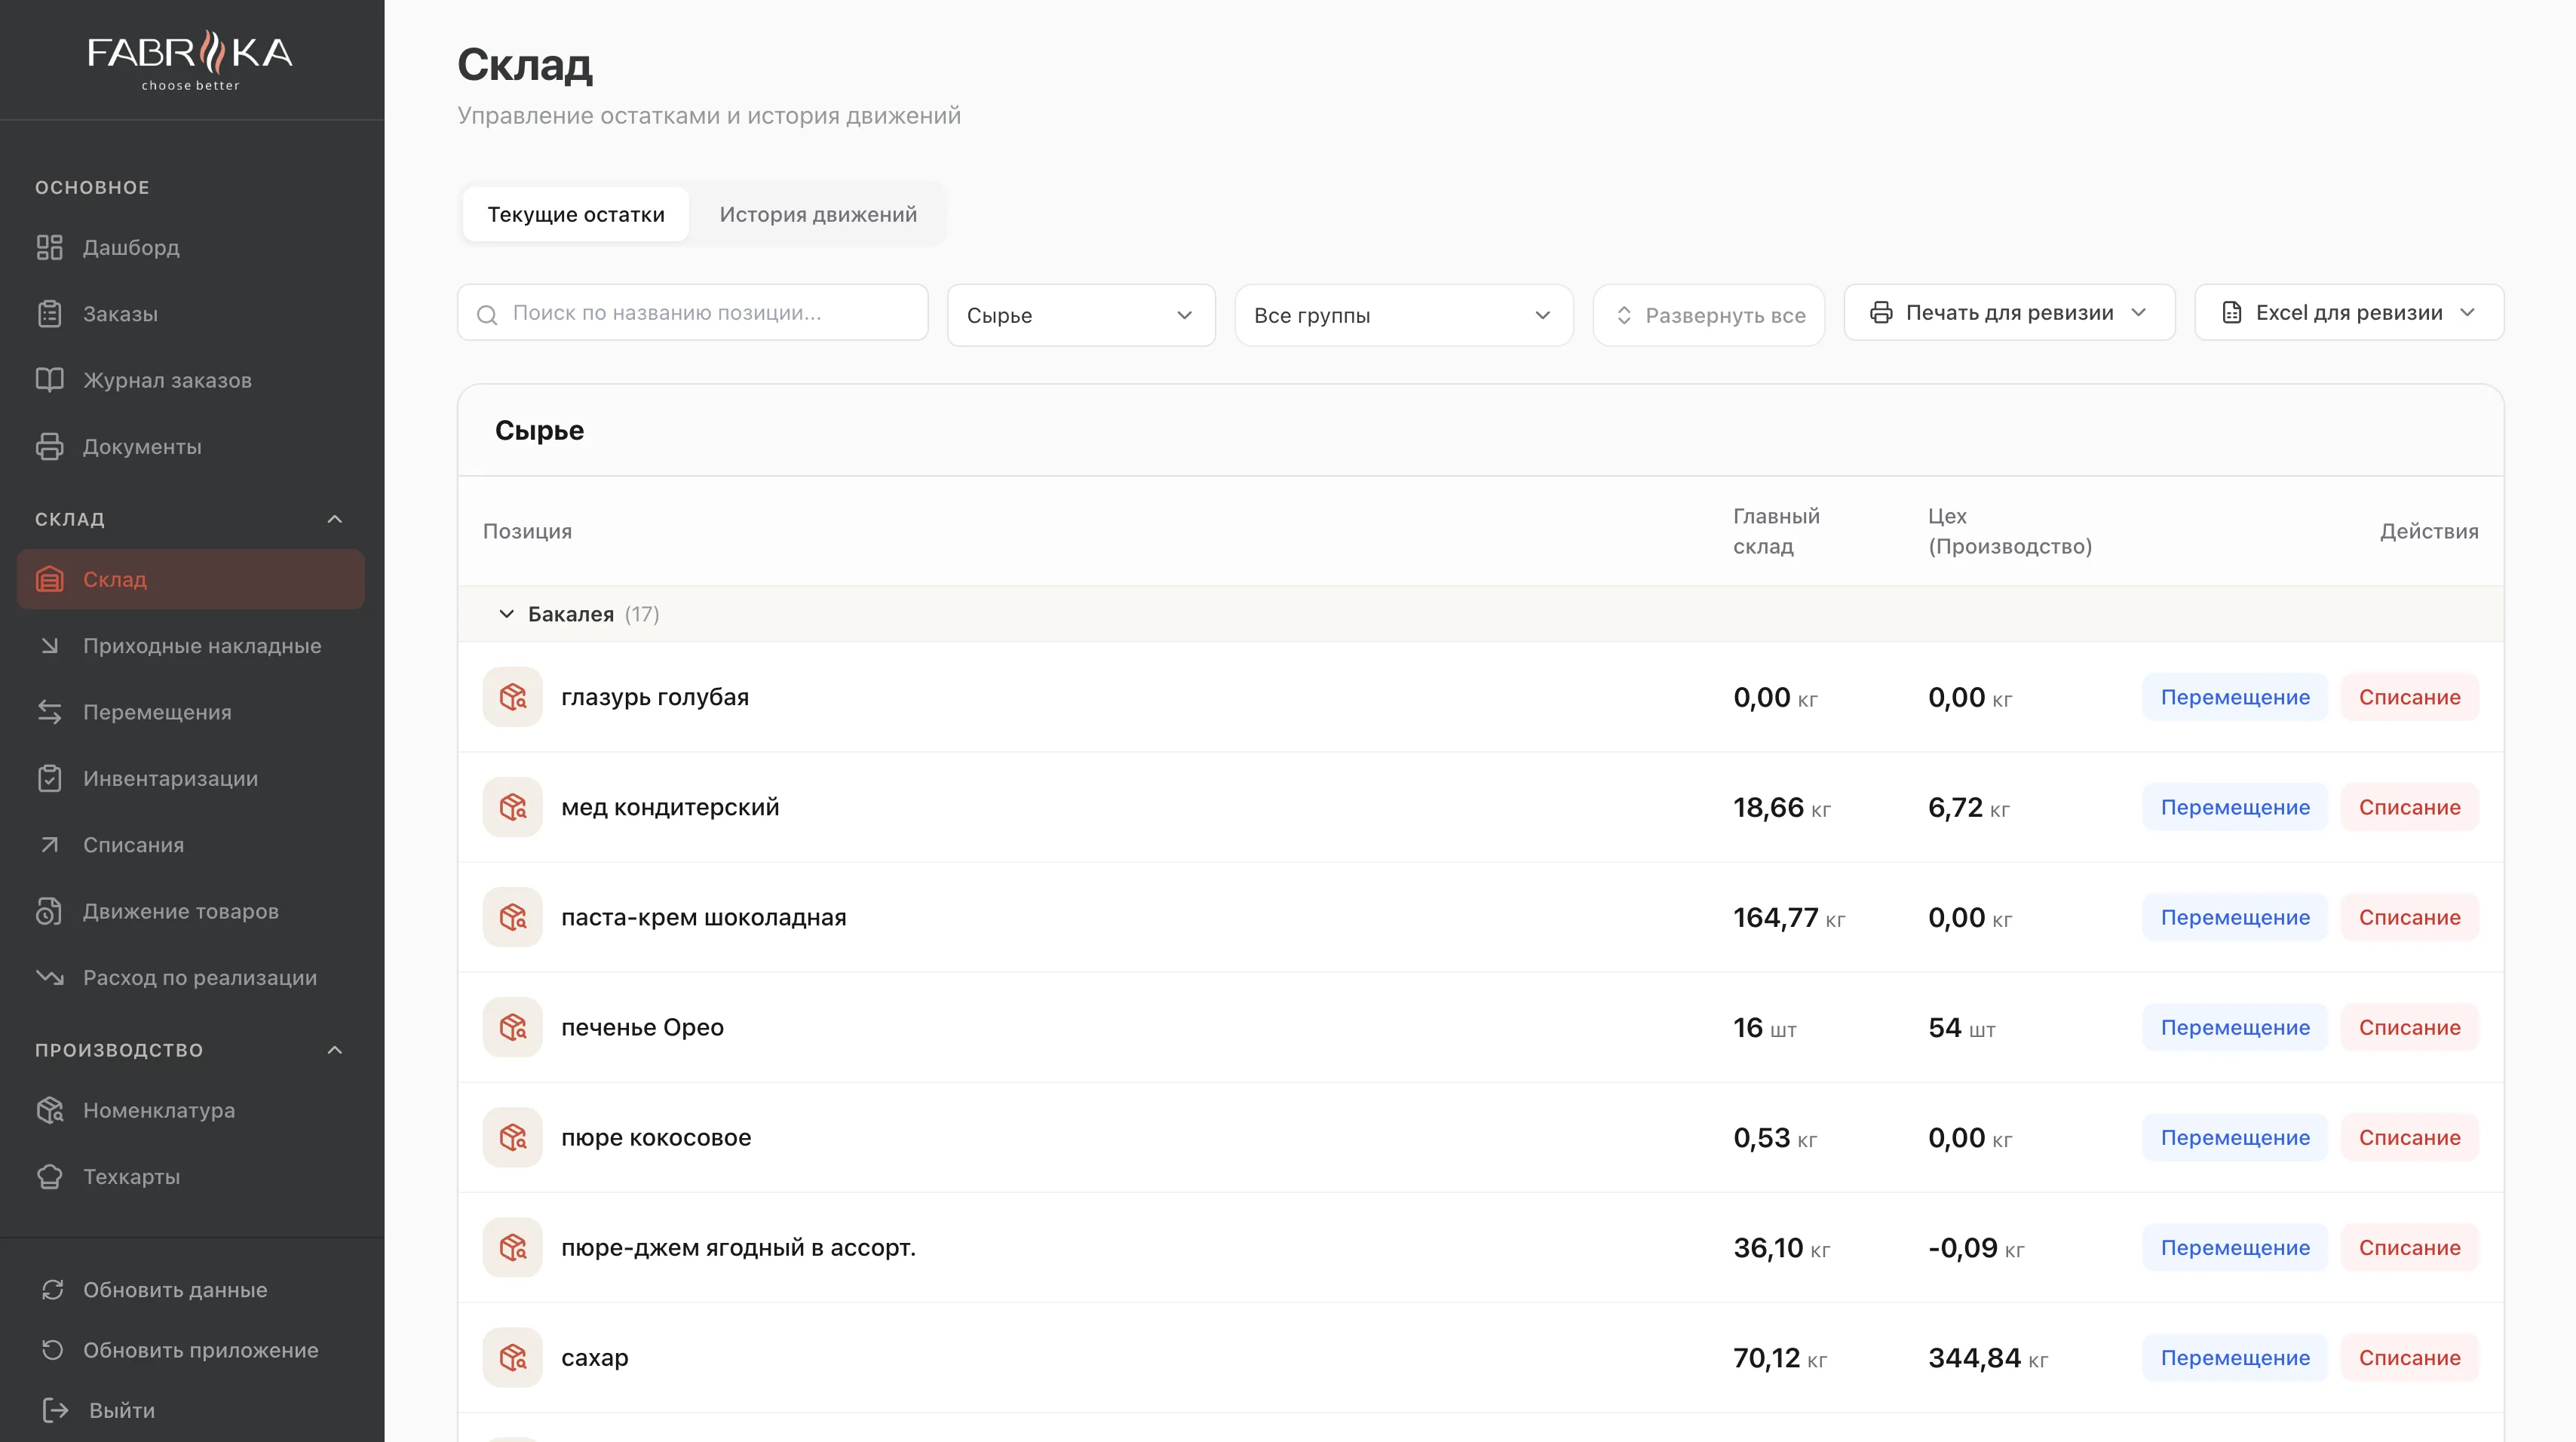This screenshot has height=1442, width=2576.
Task: Click the 344,84 кг value for сахар
Action: coord(1988,1358)
